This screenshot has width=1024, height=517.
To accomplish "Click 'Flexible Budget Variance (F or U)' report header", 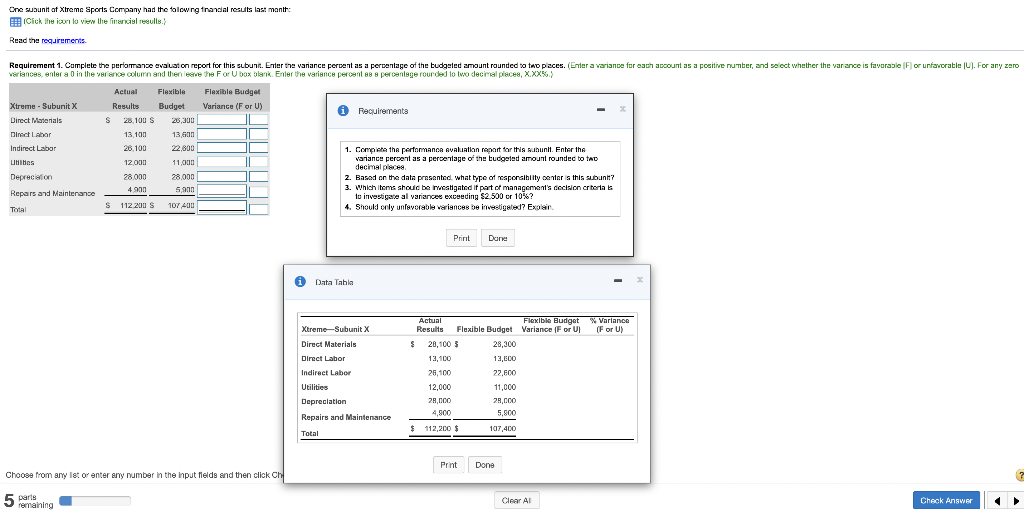I will click(232, 99).
